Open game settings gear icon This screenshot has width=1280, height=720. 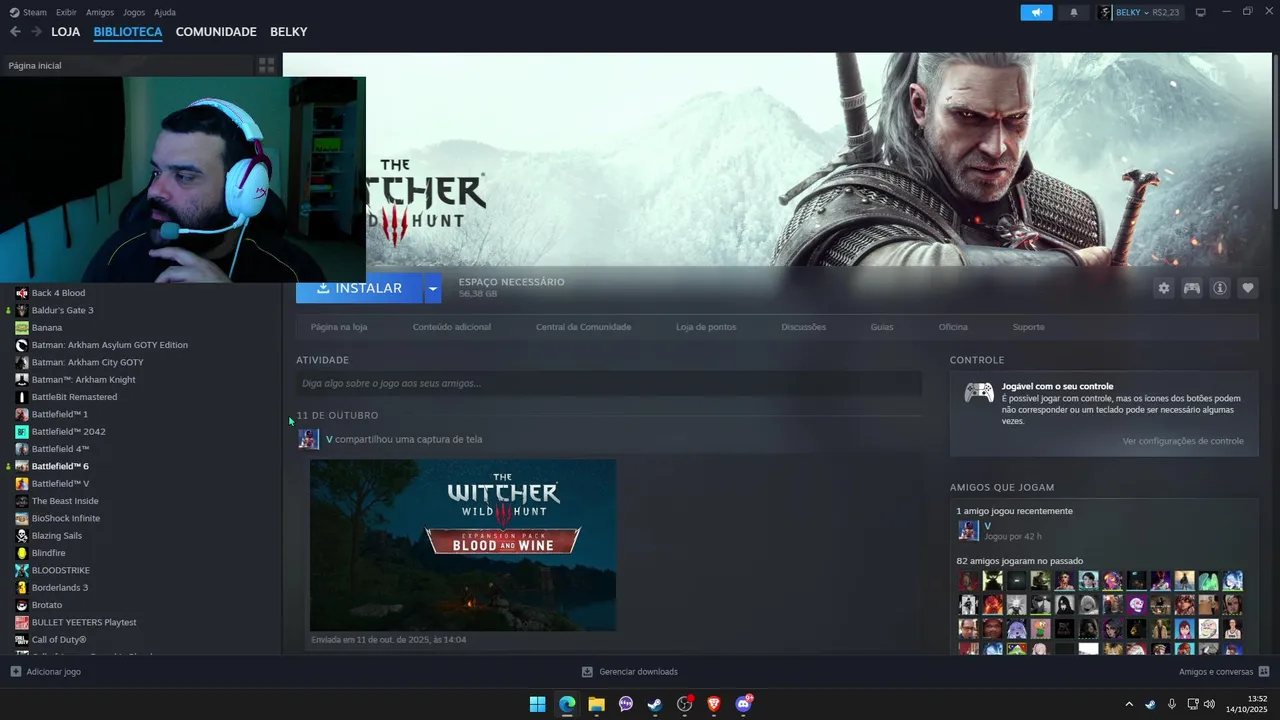click(x=1164, y=288)
